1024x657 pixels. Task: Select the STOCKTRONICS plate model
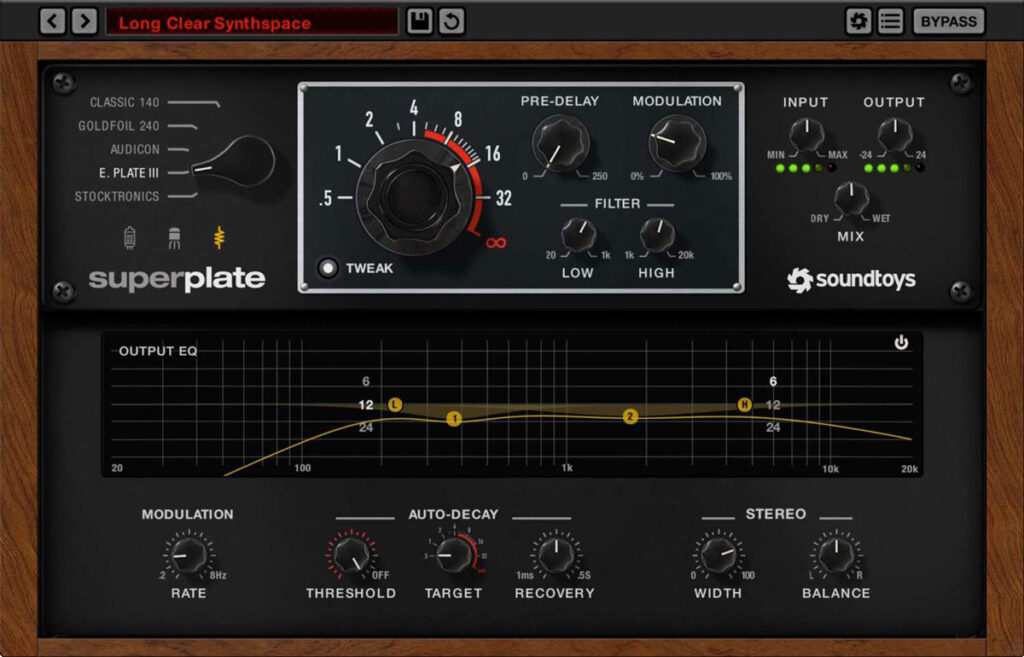[x=116, y=197]
